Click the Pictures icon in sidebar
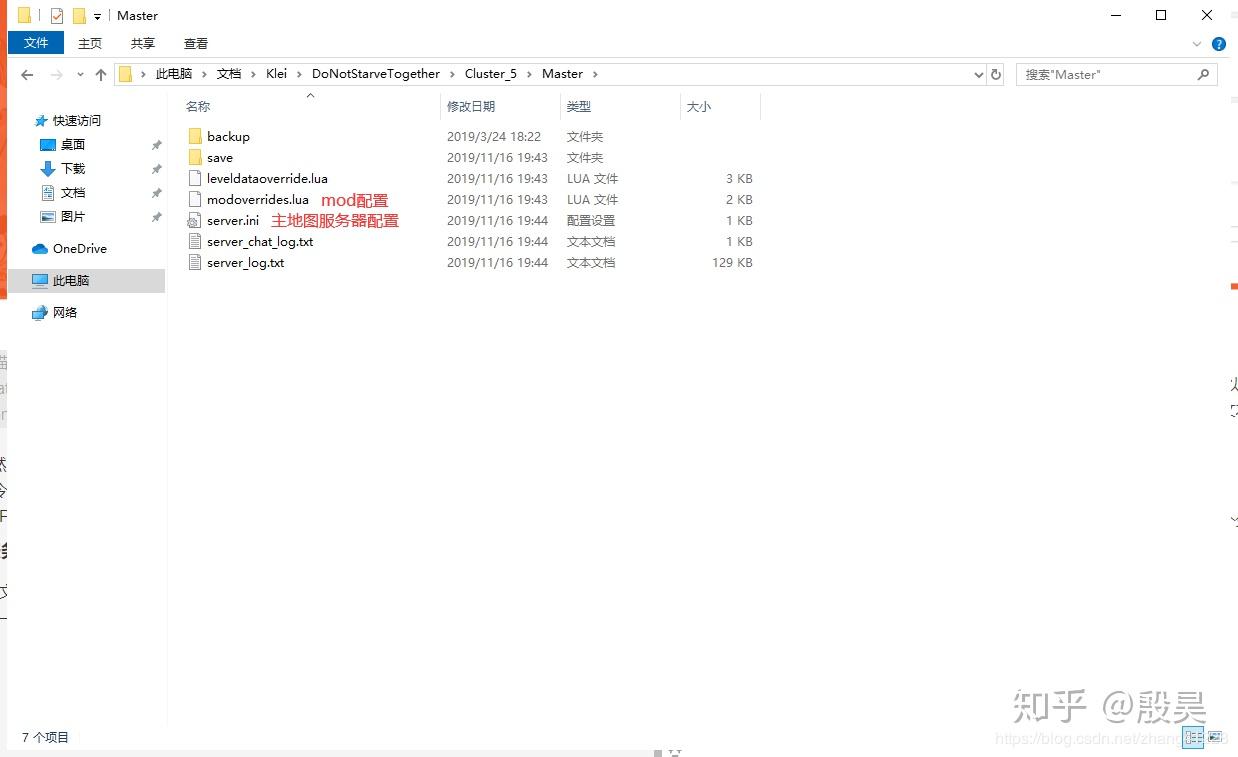This screenshot has height=757, width=1238. 48,216
